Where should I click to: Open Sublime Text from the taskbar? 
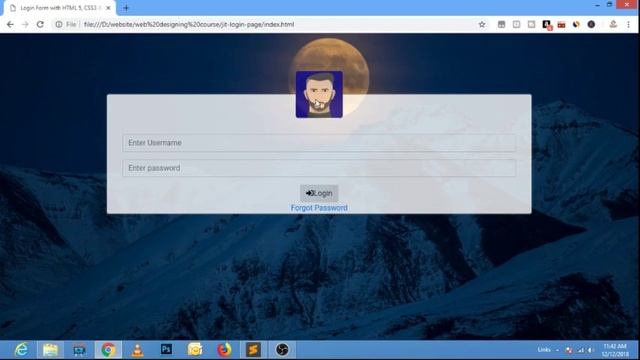click(x=253, y=350)
